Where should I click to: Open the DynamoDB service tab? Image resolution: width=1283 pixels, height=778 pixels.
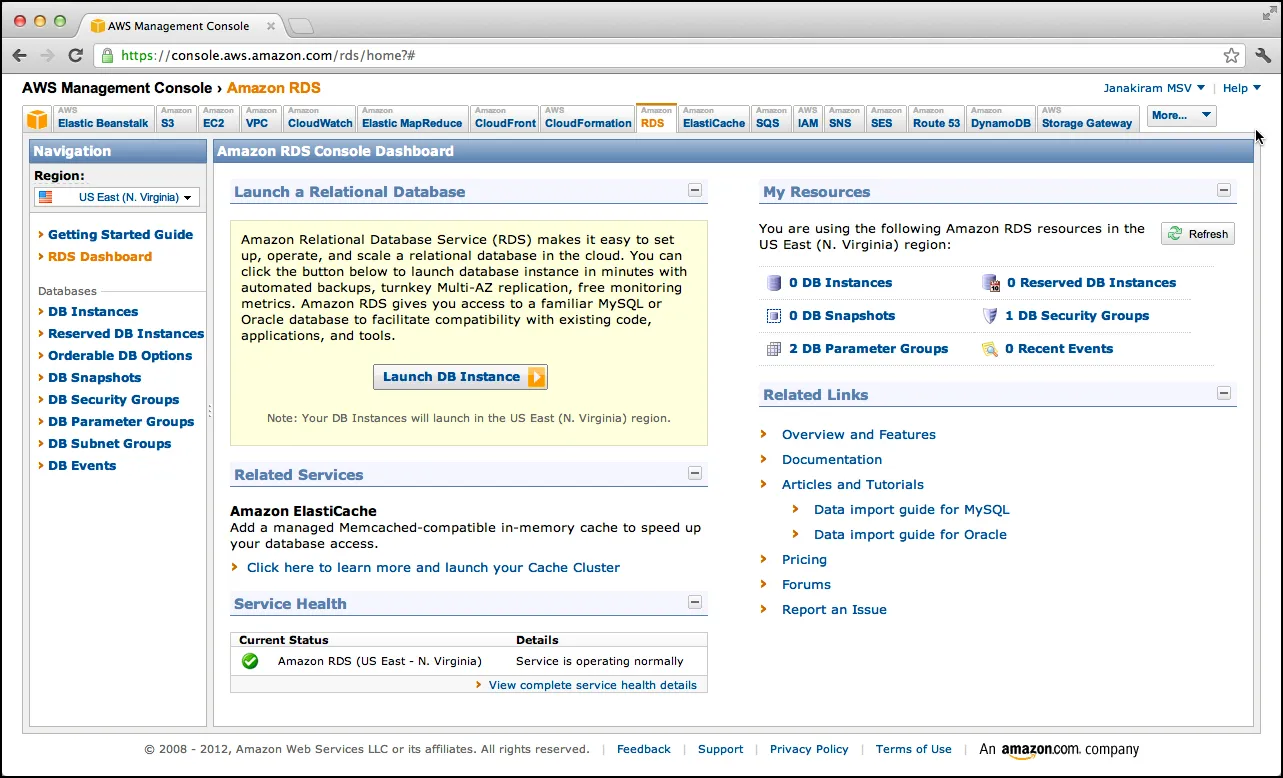coord(1002,119)
